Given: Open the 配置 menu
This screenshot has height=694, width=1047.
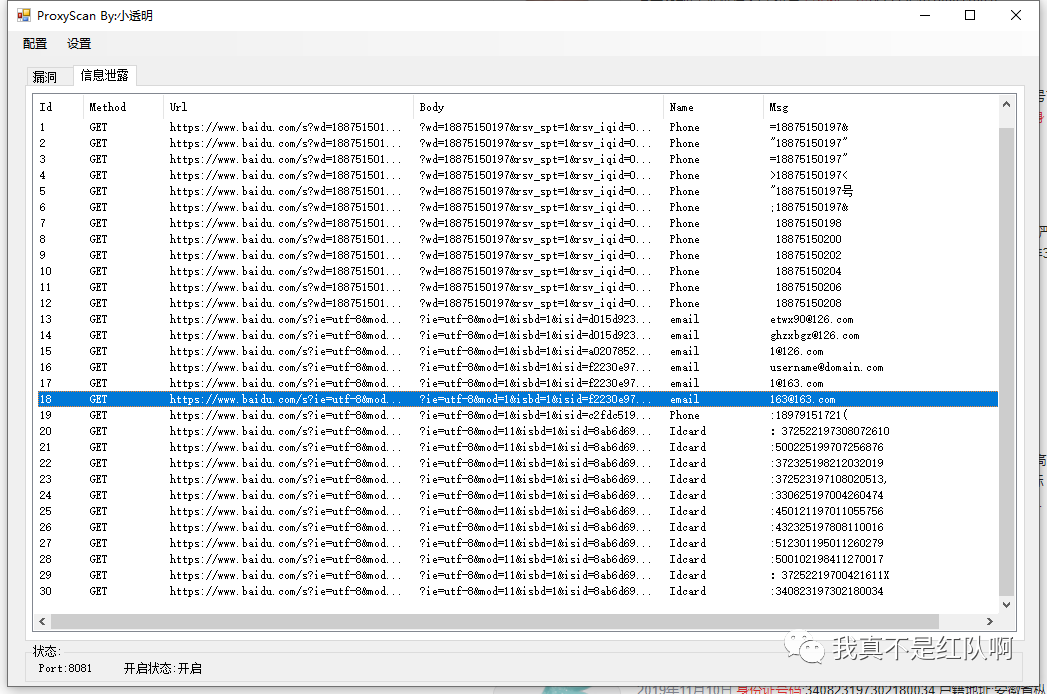Looking at the screenshot, I should (x=35, y=44).
